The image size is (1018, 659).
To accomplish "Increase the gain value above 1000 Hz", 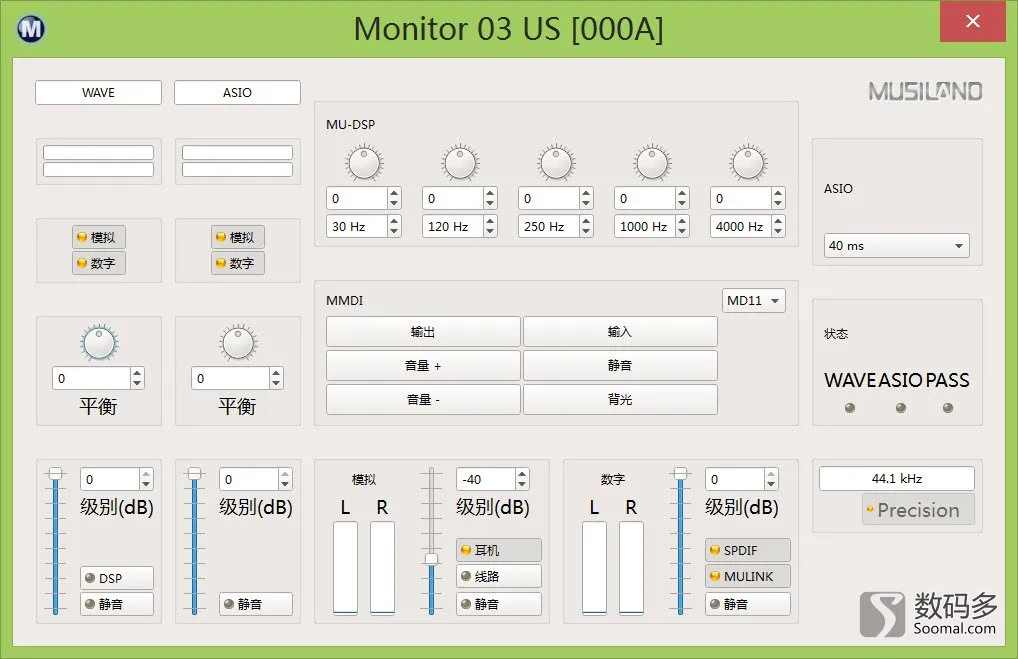I will pos(682,193).
